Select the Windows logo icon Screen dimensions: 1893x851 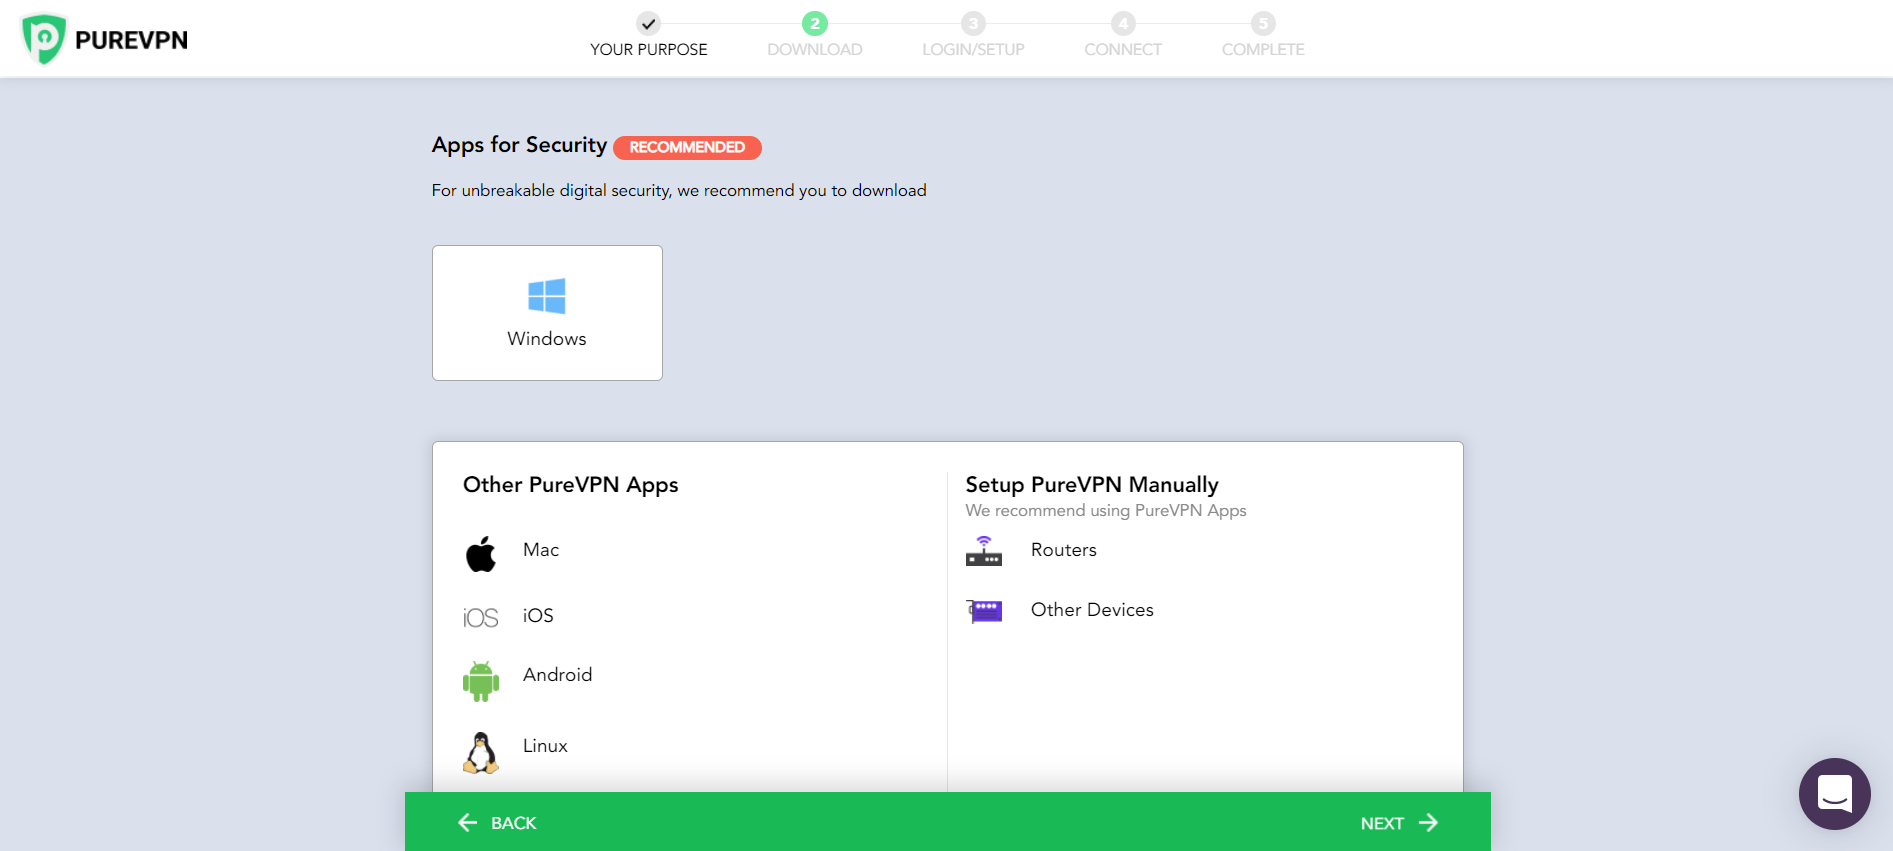tap(547, 296)
